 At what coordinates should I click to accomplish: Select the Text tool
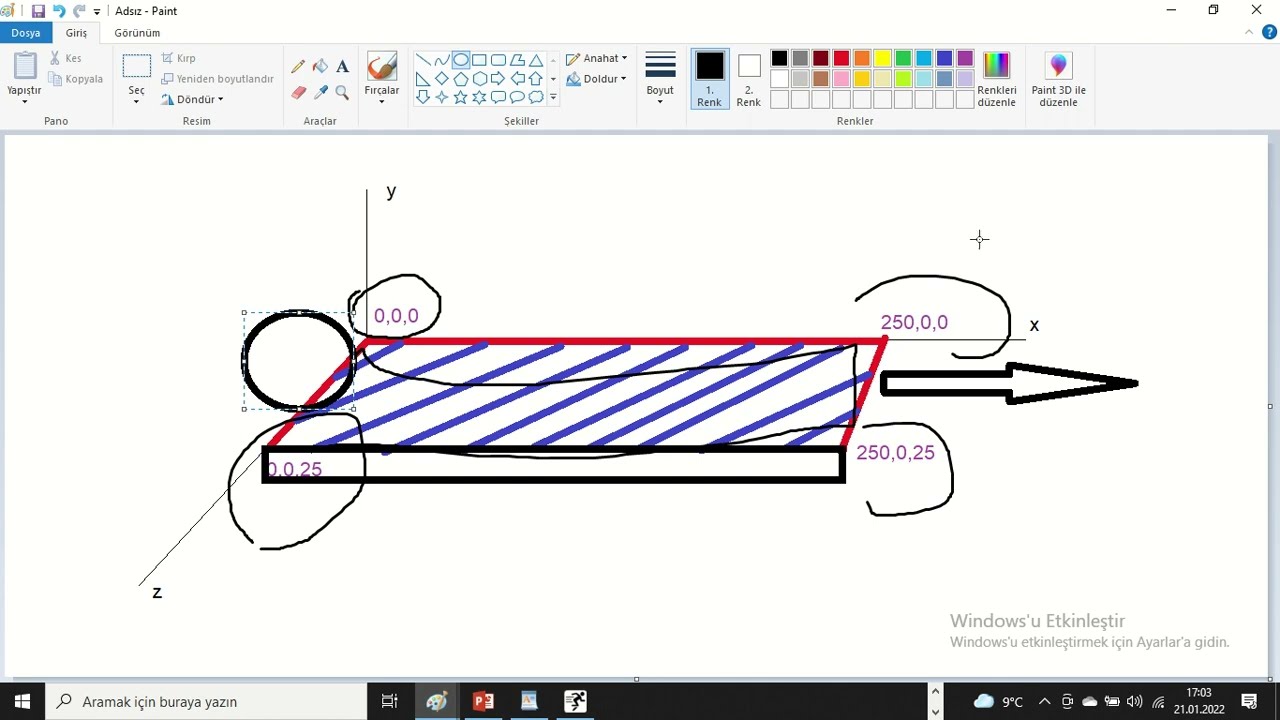point(342,67)
